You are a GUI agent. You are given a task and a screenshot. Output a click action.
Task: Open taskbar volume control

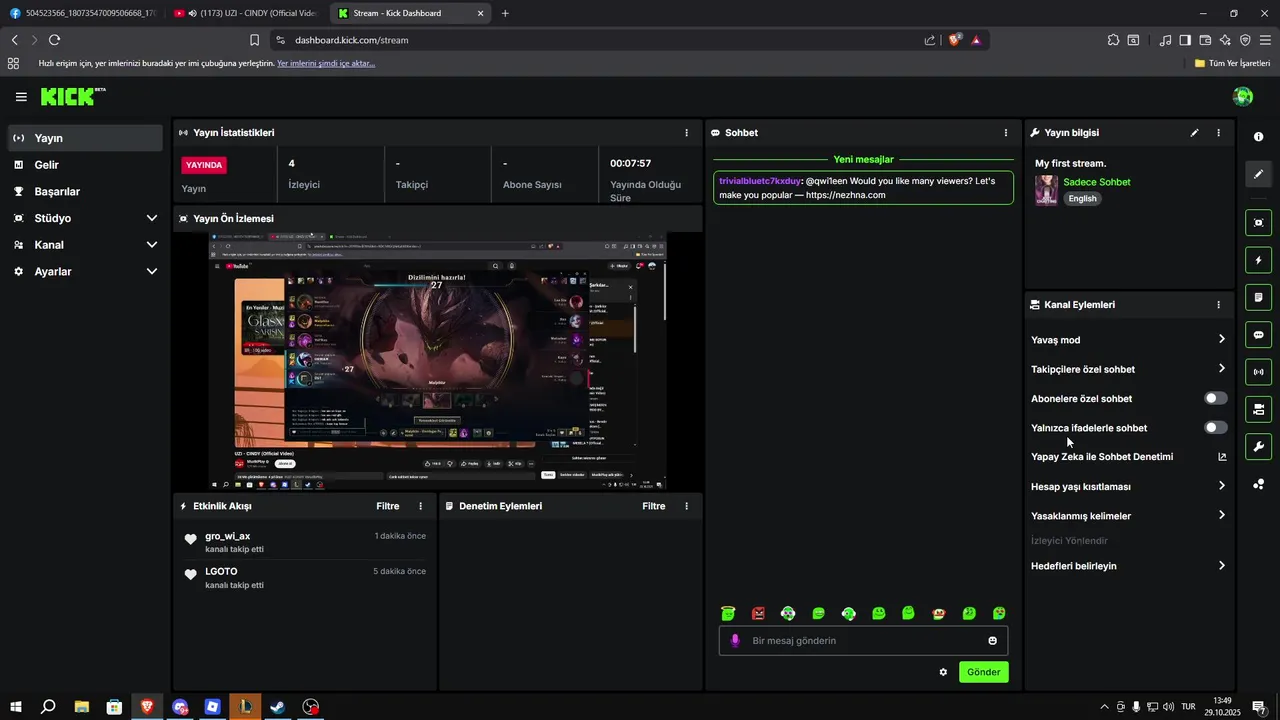click(x=1169, y=706)
